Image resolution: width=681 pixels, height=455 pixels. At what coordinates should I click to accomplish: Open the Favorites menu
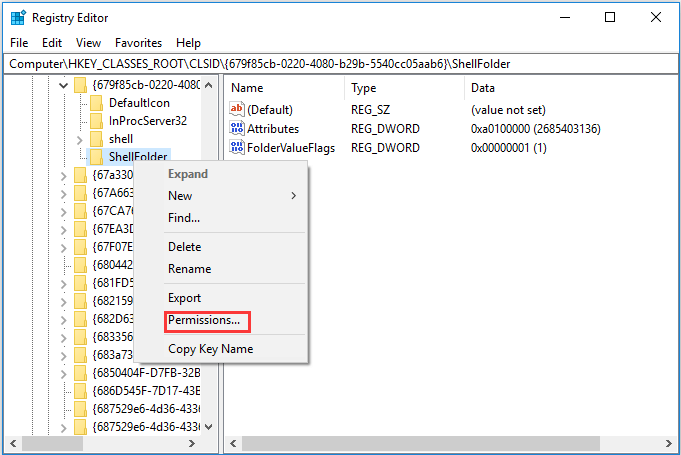point(138,43)
